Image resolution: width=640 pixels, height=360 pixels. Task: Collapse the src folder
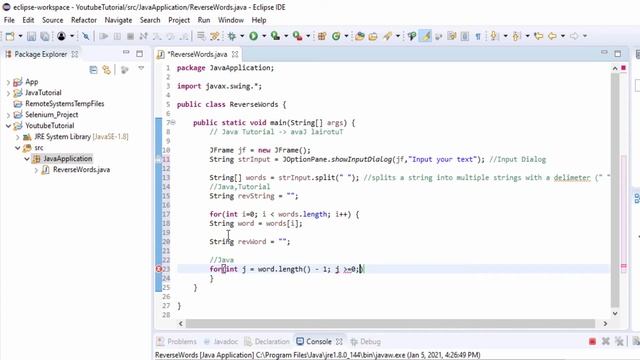coord(18,148)
